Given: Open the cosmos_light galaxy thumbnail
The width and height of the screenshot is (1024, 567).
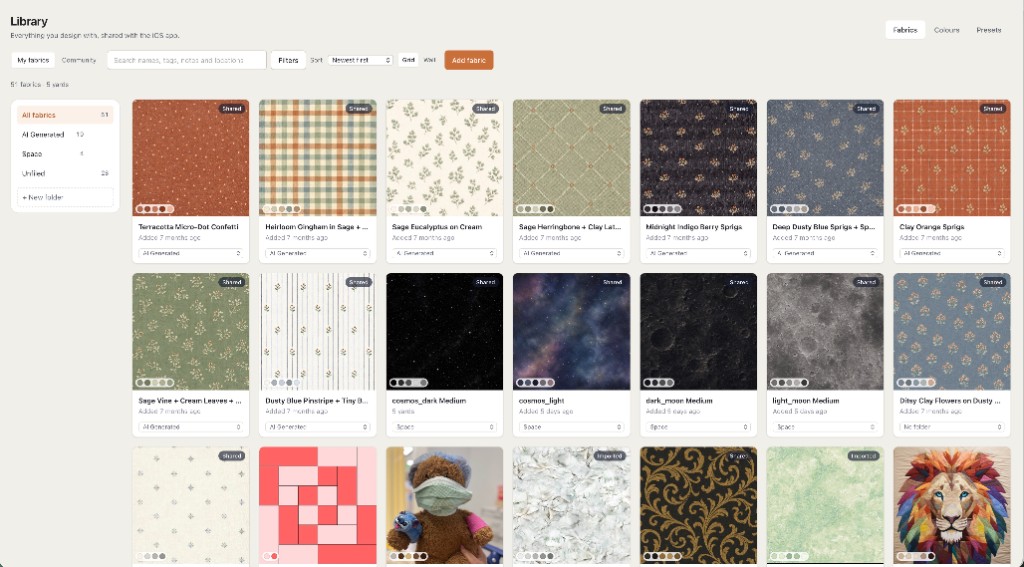Looking at the screenshot, I should point(571,331).
